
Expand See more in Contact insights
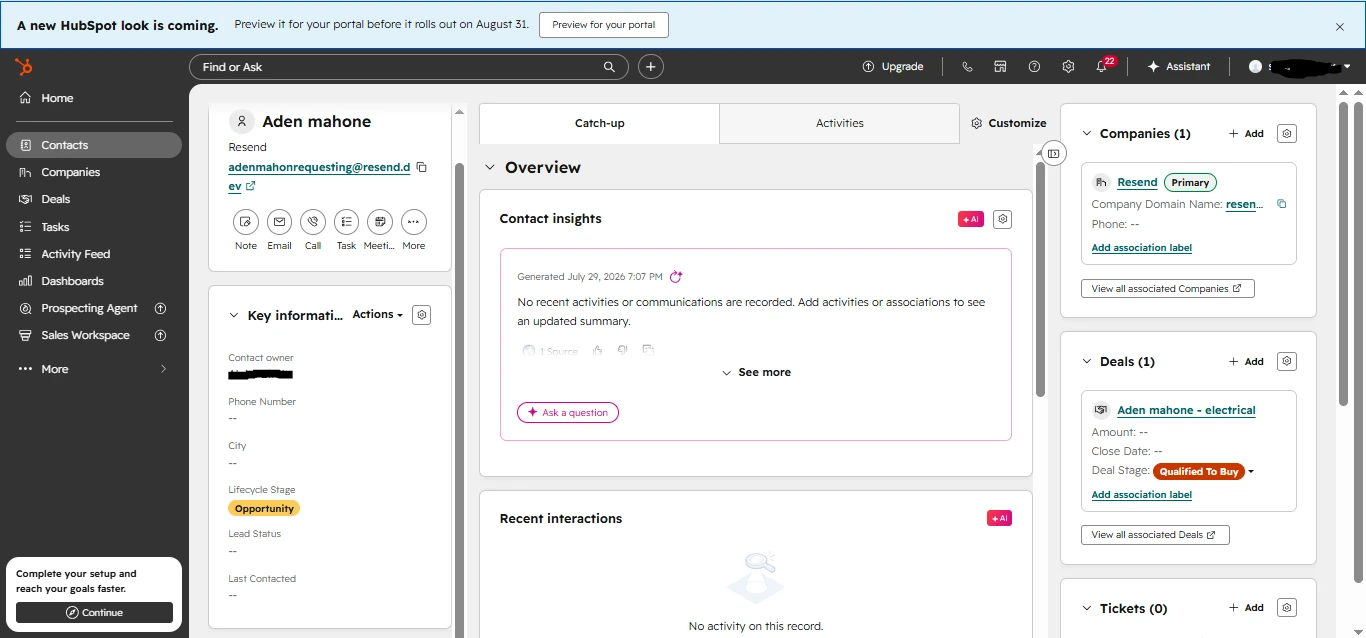point(756,372)
